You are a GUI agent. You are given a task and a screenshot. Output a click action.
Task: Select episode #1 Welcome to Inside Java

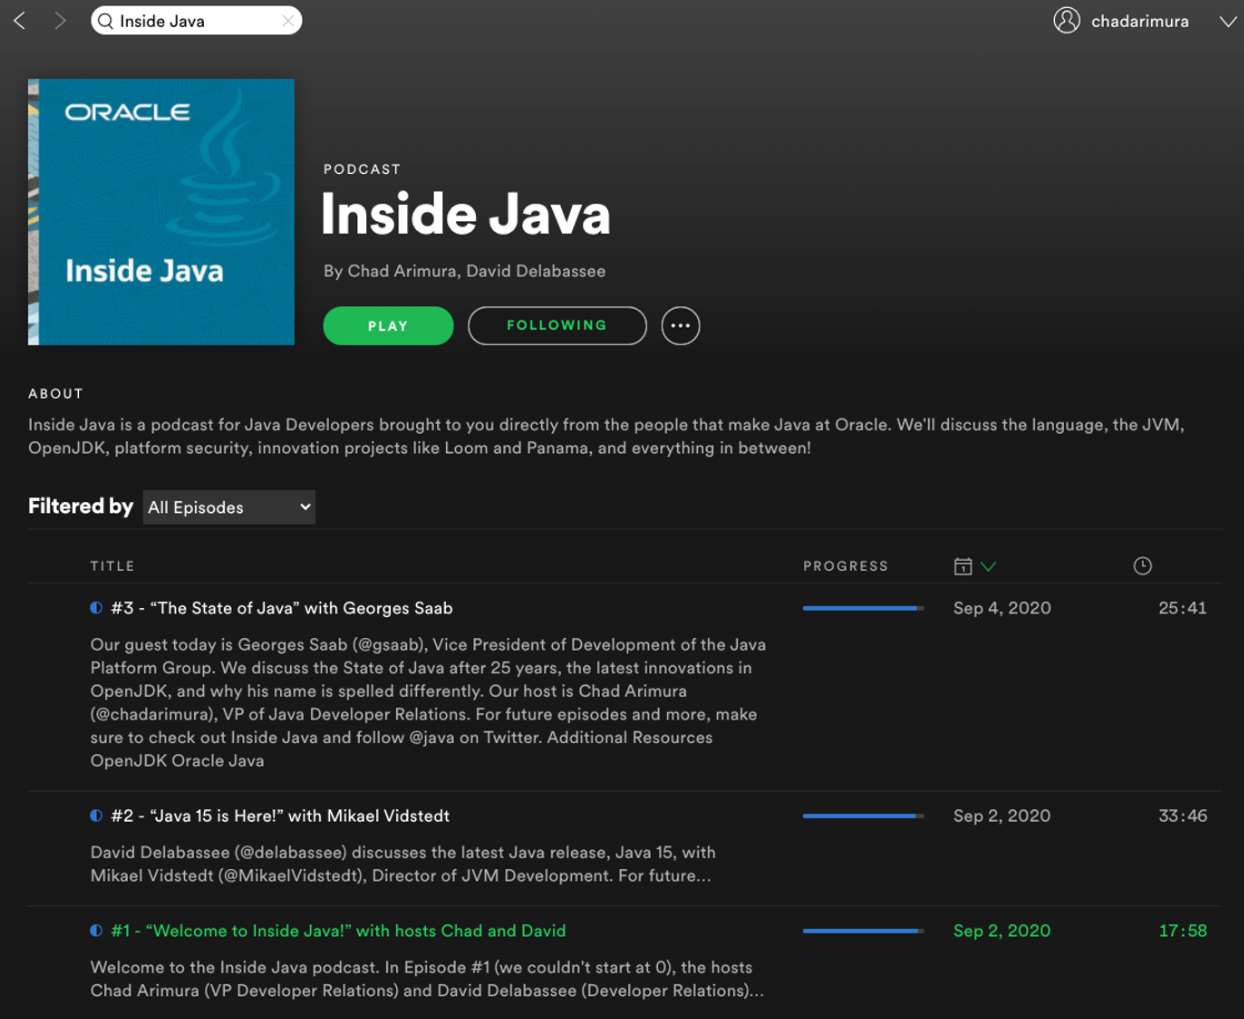(338, 931)
